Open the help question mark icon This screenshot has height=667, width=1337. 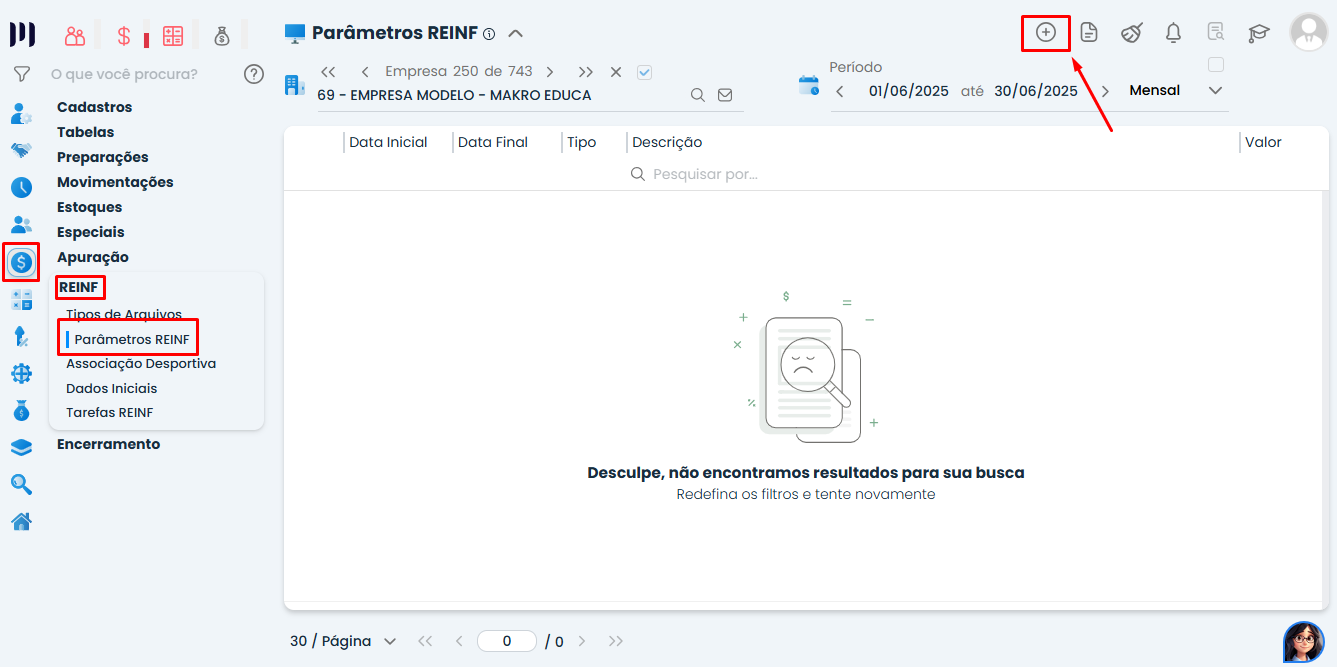[254, 74]
